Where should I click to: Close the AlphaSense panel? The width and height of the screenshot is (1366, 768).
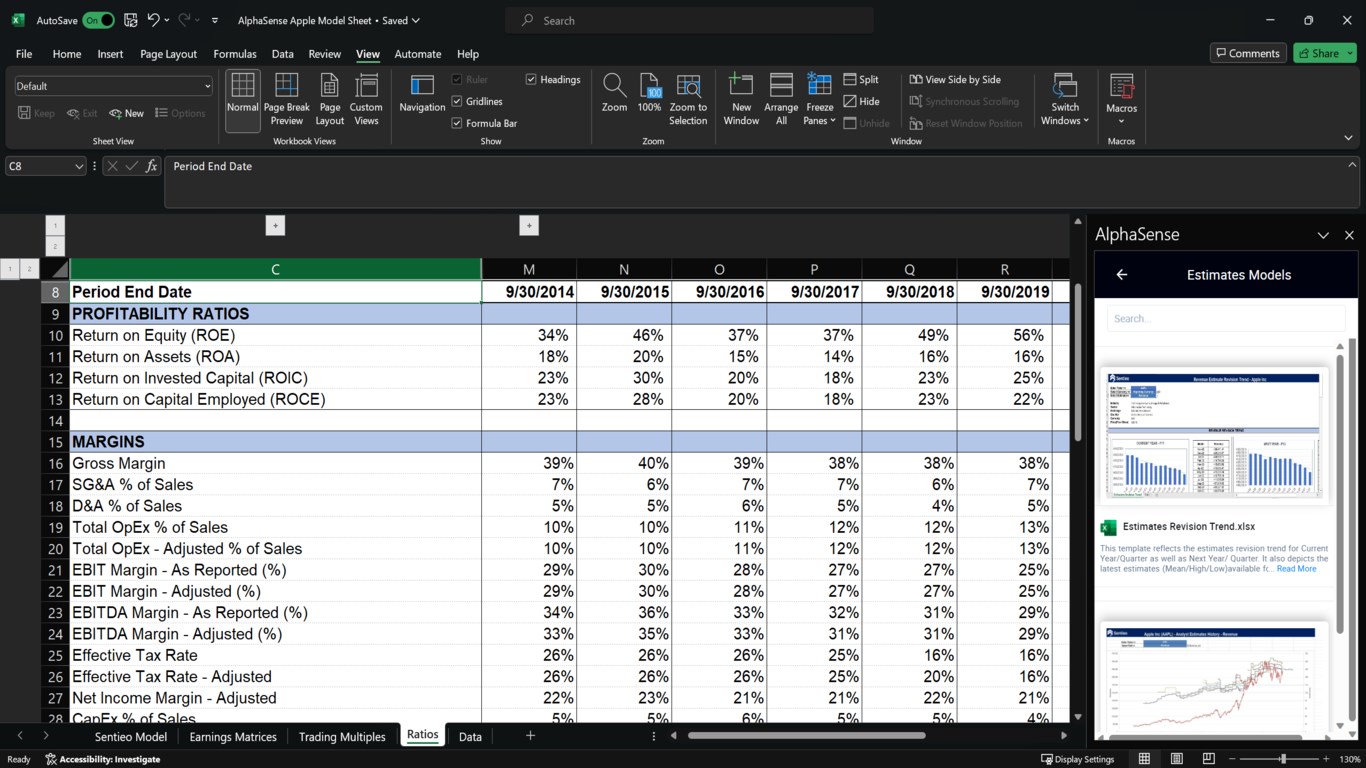point(1349,235)
